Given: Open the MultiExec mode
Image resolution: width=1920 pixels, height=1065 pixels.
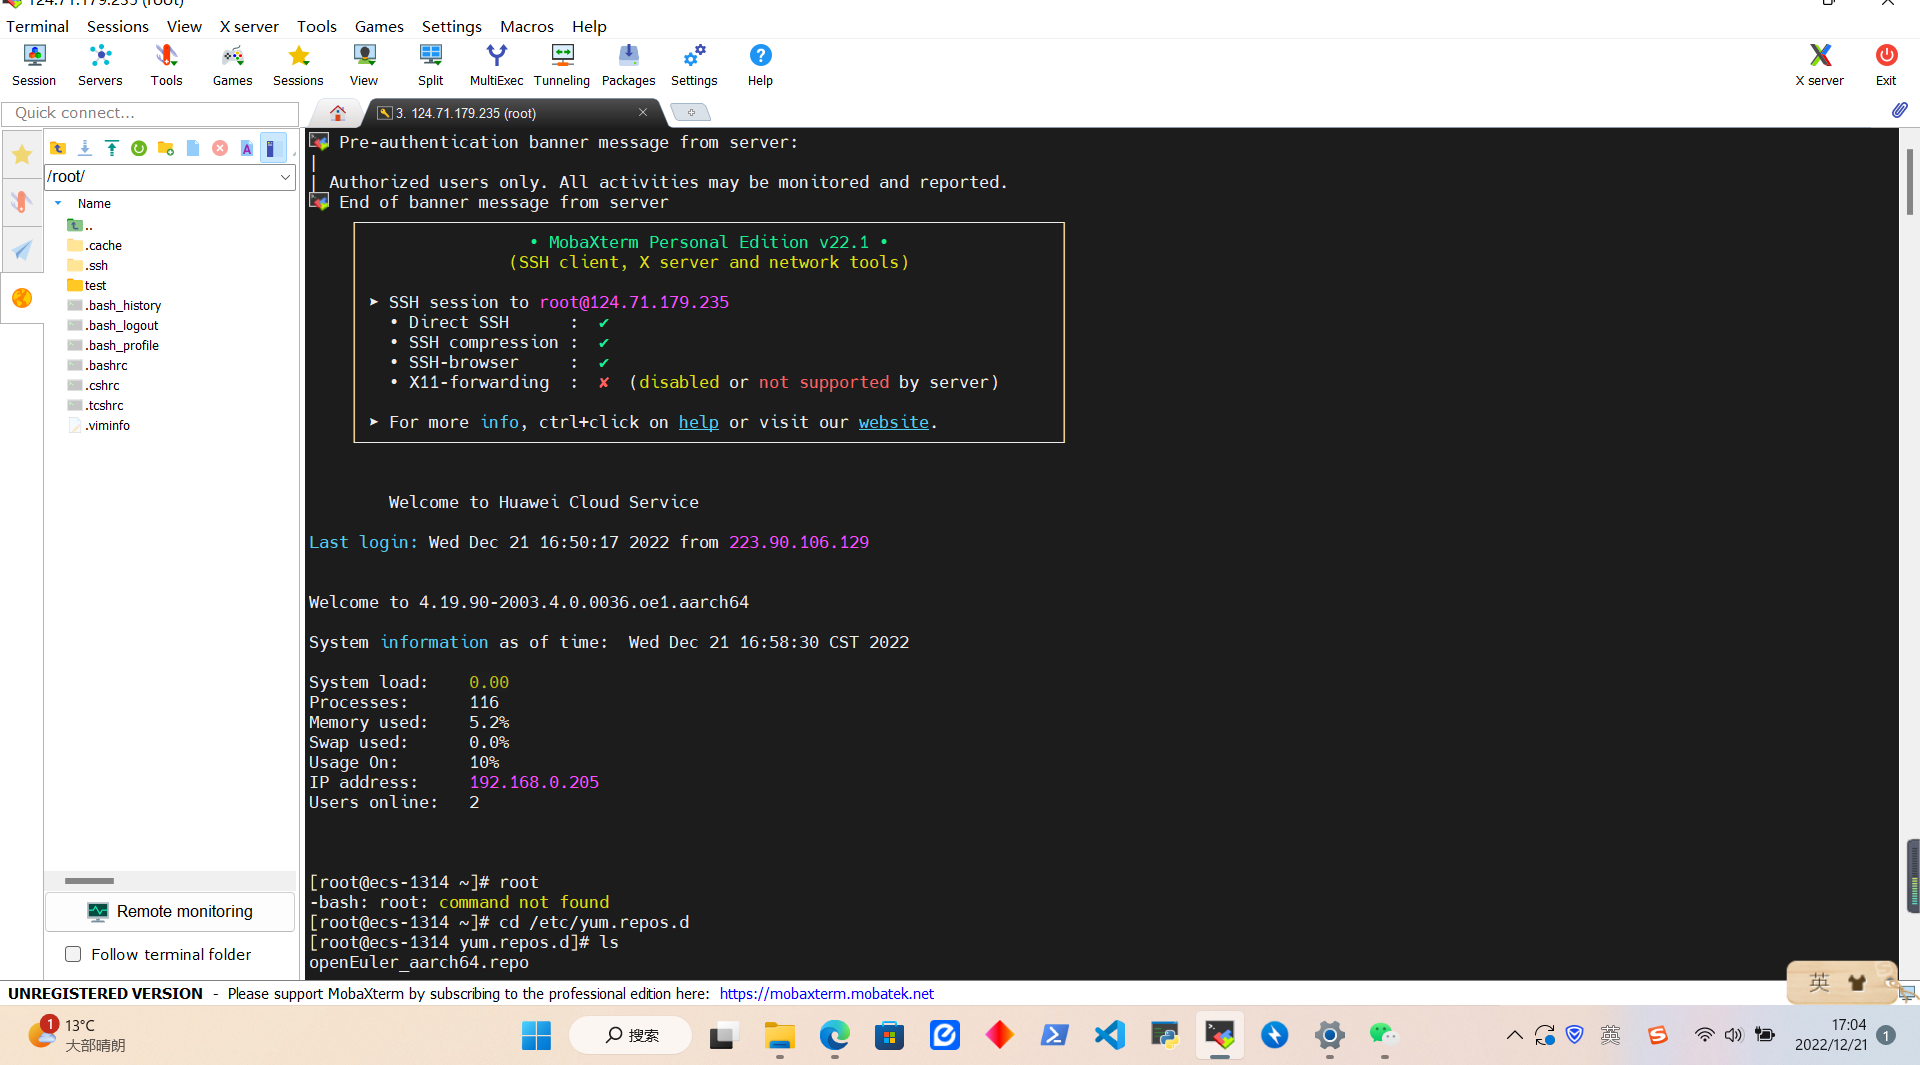Looking at the screenshot, I should (x=496, y=64).
